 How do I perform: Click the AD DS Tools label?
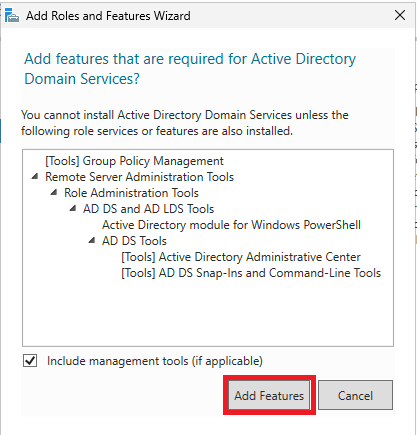(x=134, y=241)
